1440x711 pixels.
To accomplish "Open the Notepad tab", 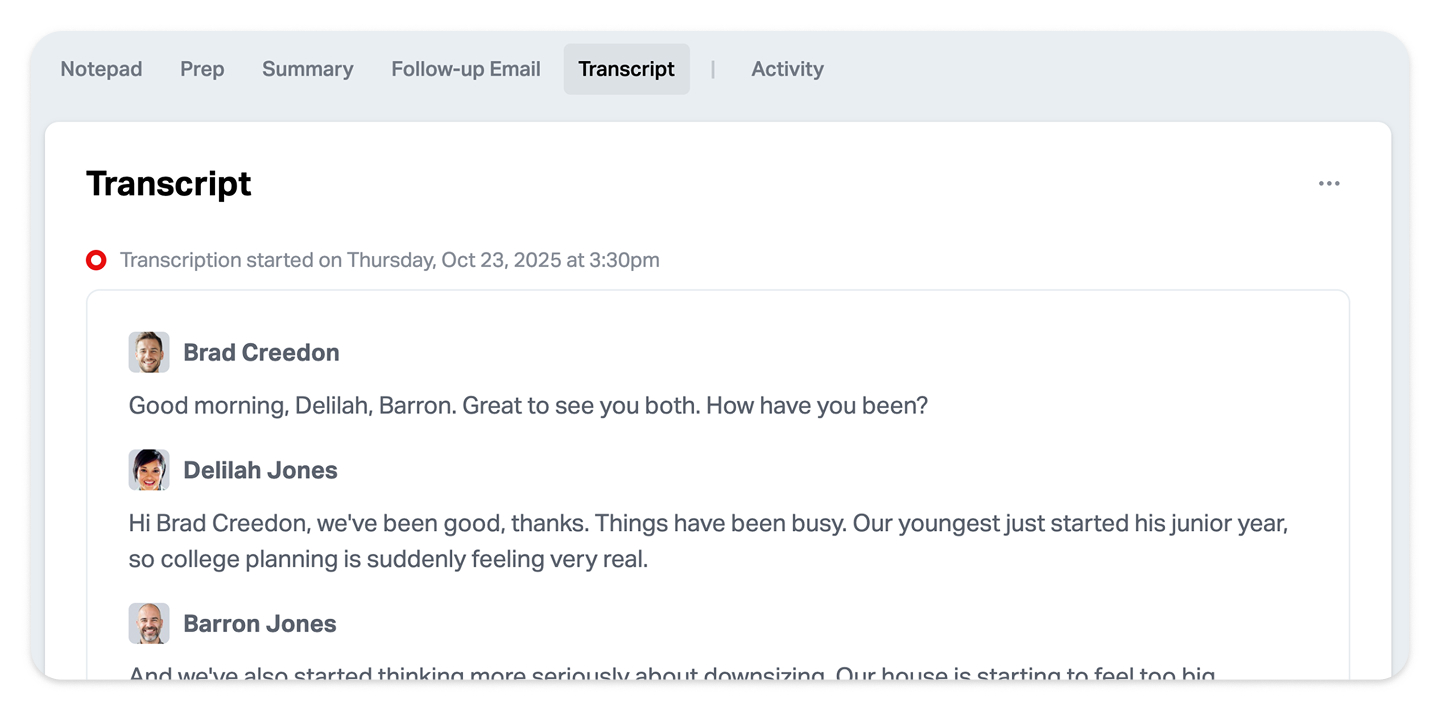I will (101, 69).
